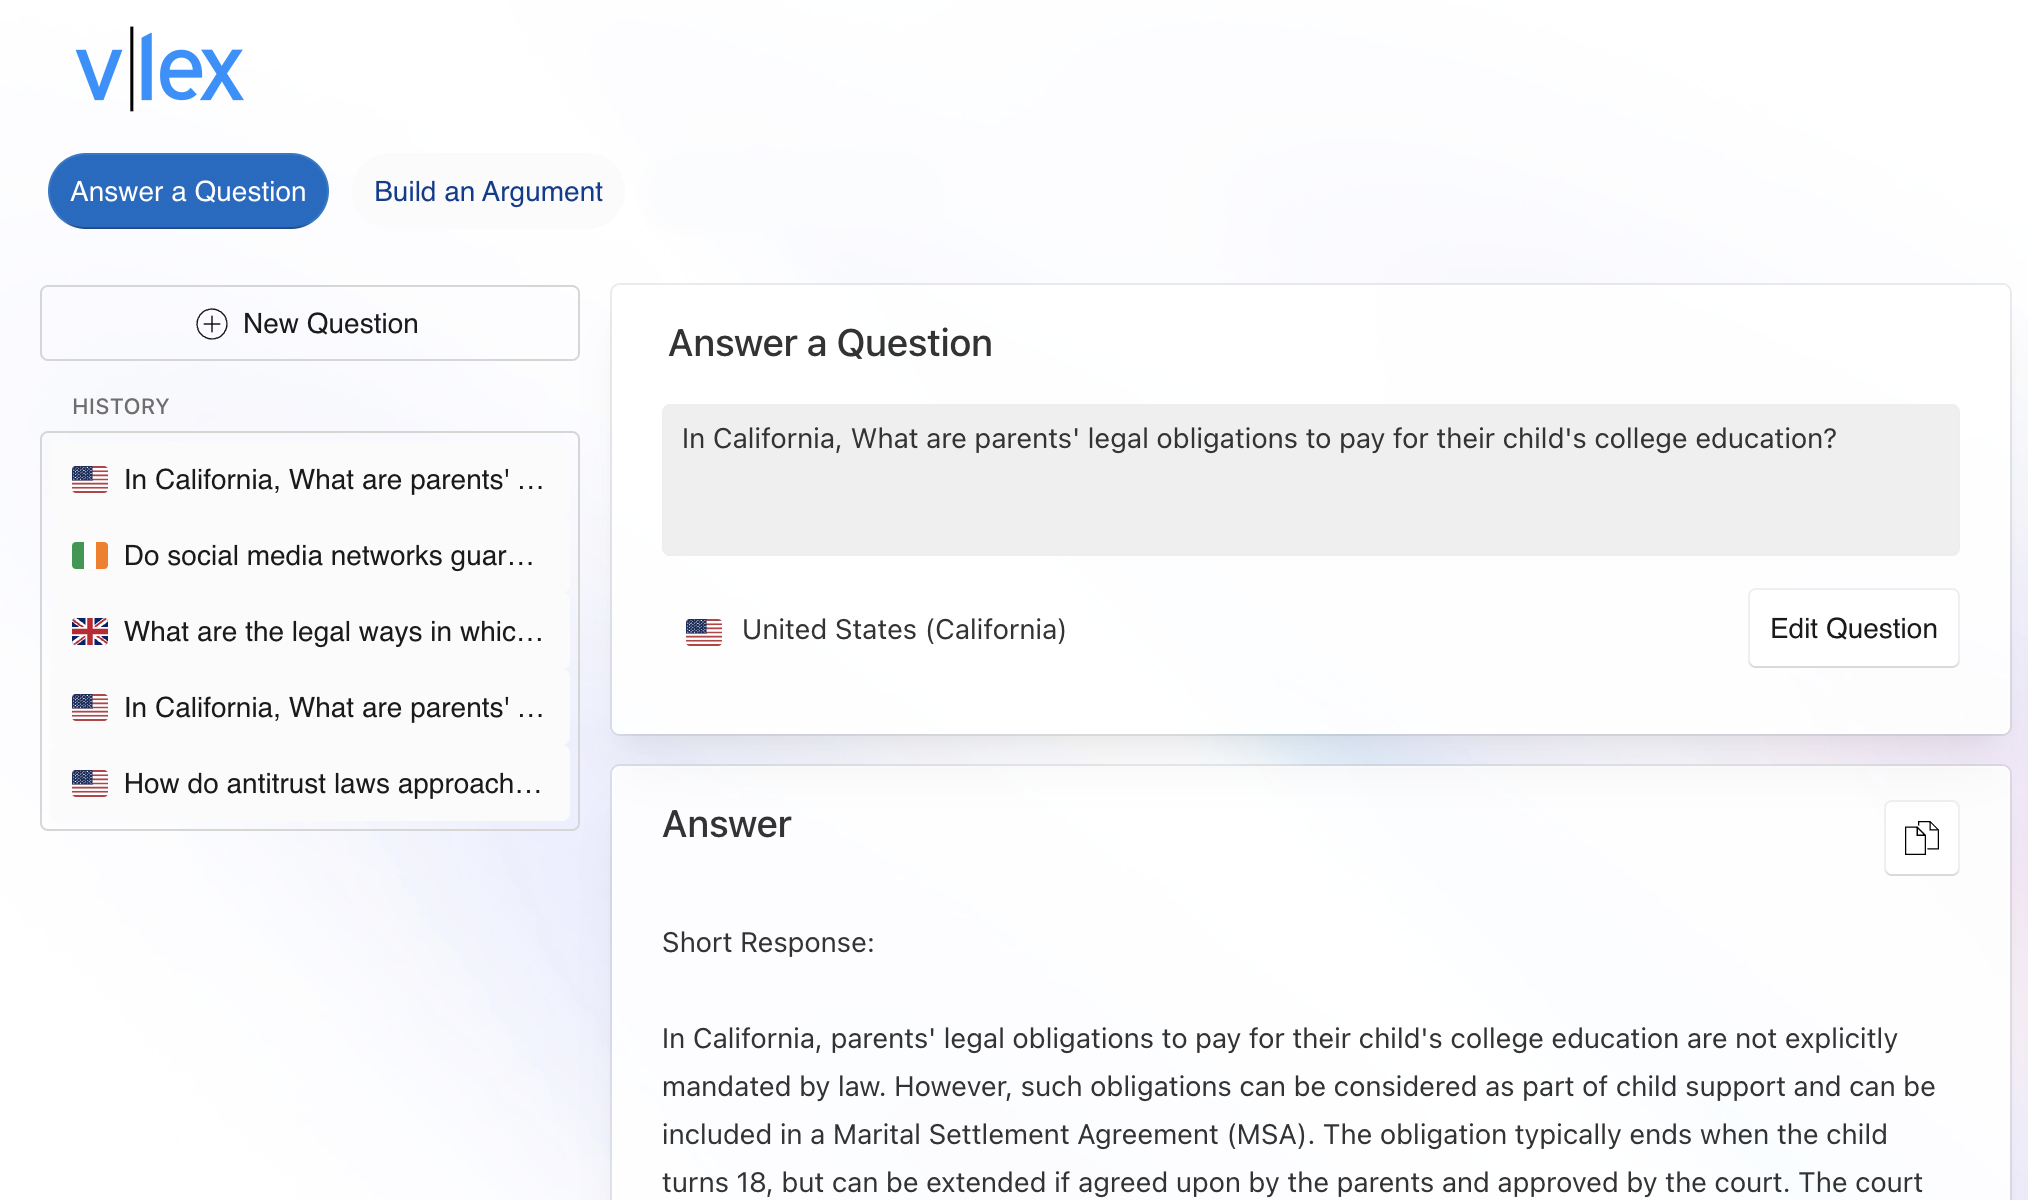Click the Short Response label

tap(768, 943)
